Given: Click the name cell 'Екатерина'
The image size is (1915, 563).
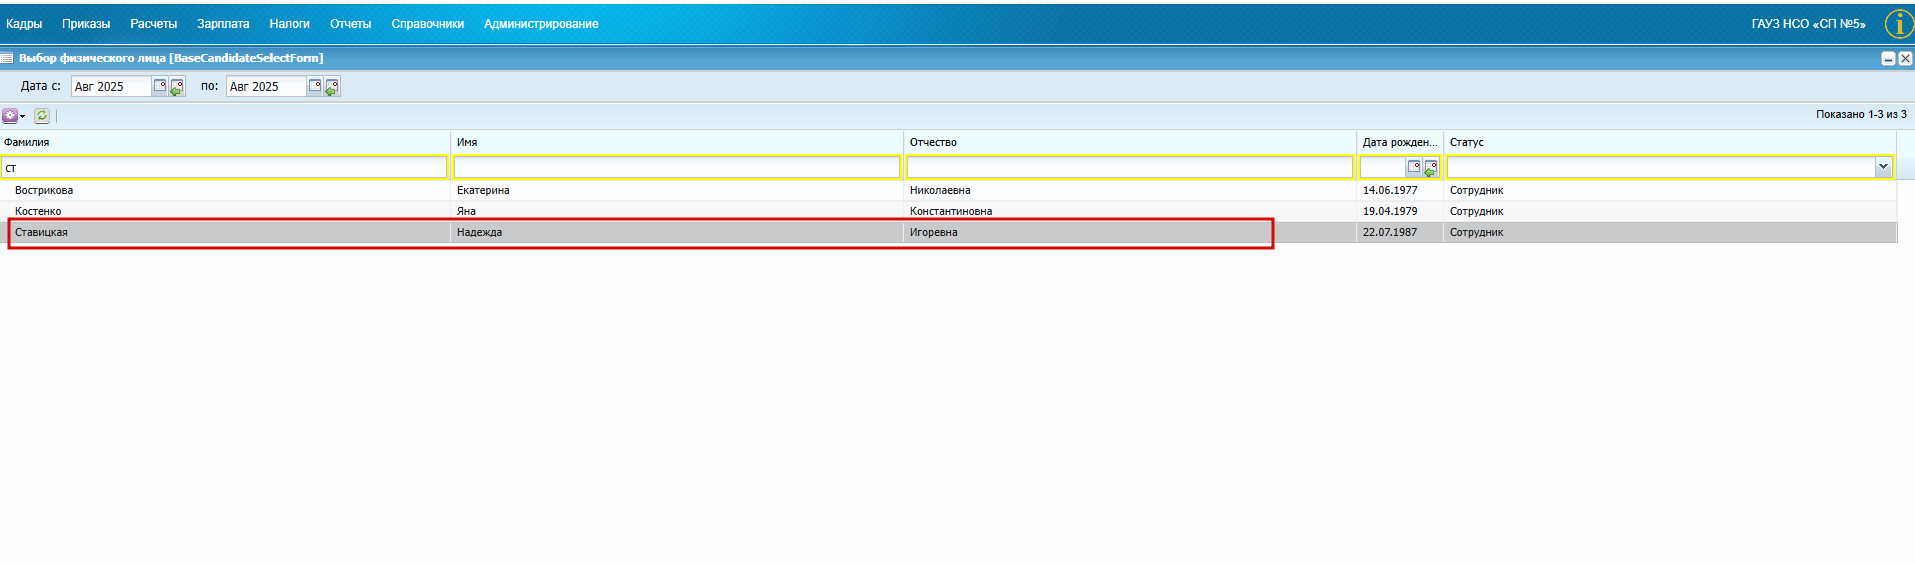Looking at the screenshot, I should tap(483, 190).
